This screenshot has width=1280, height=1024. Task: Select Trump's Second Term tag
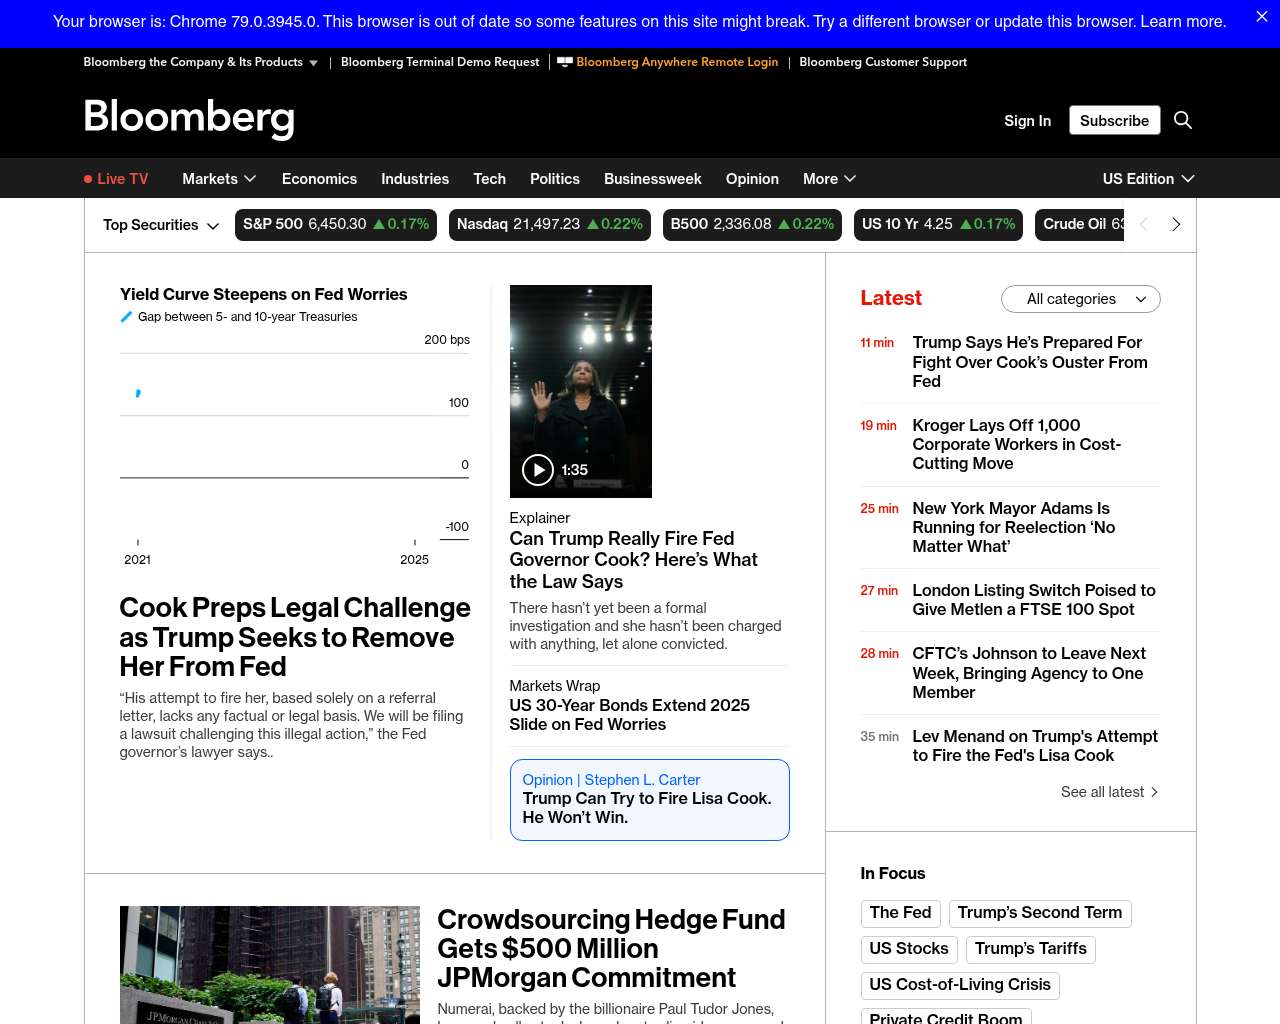click(1040, 913)
